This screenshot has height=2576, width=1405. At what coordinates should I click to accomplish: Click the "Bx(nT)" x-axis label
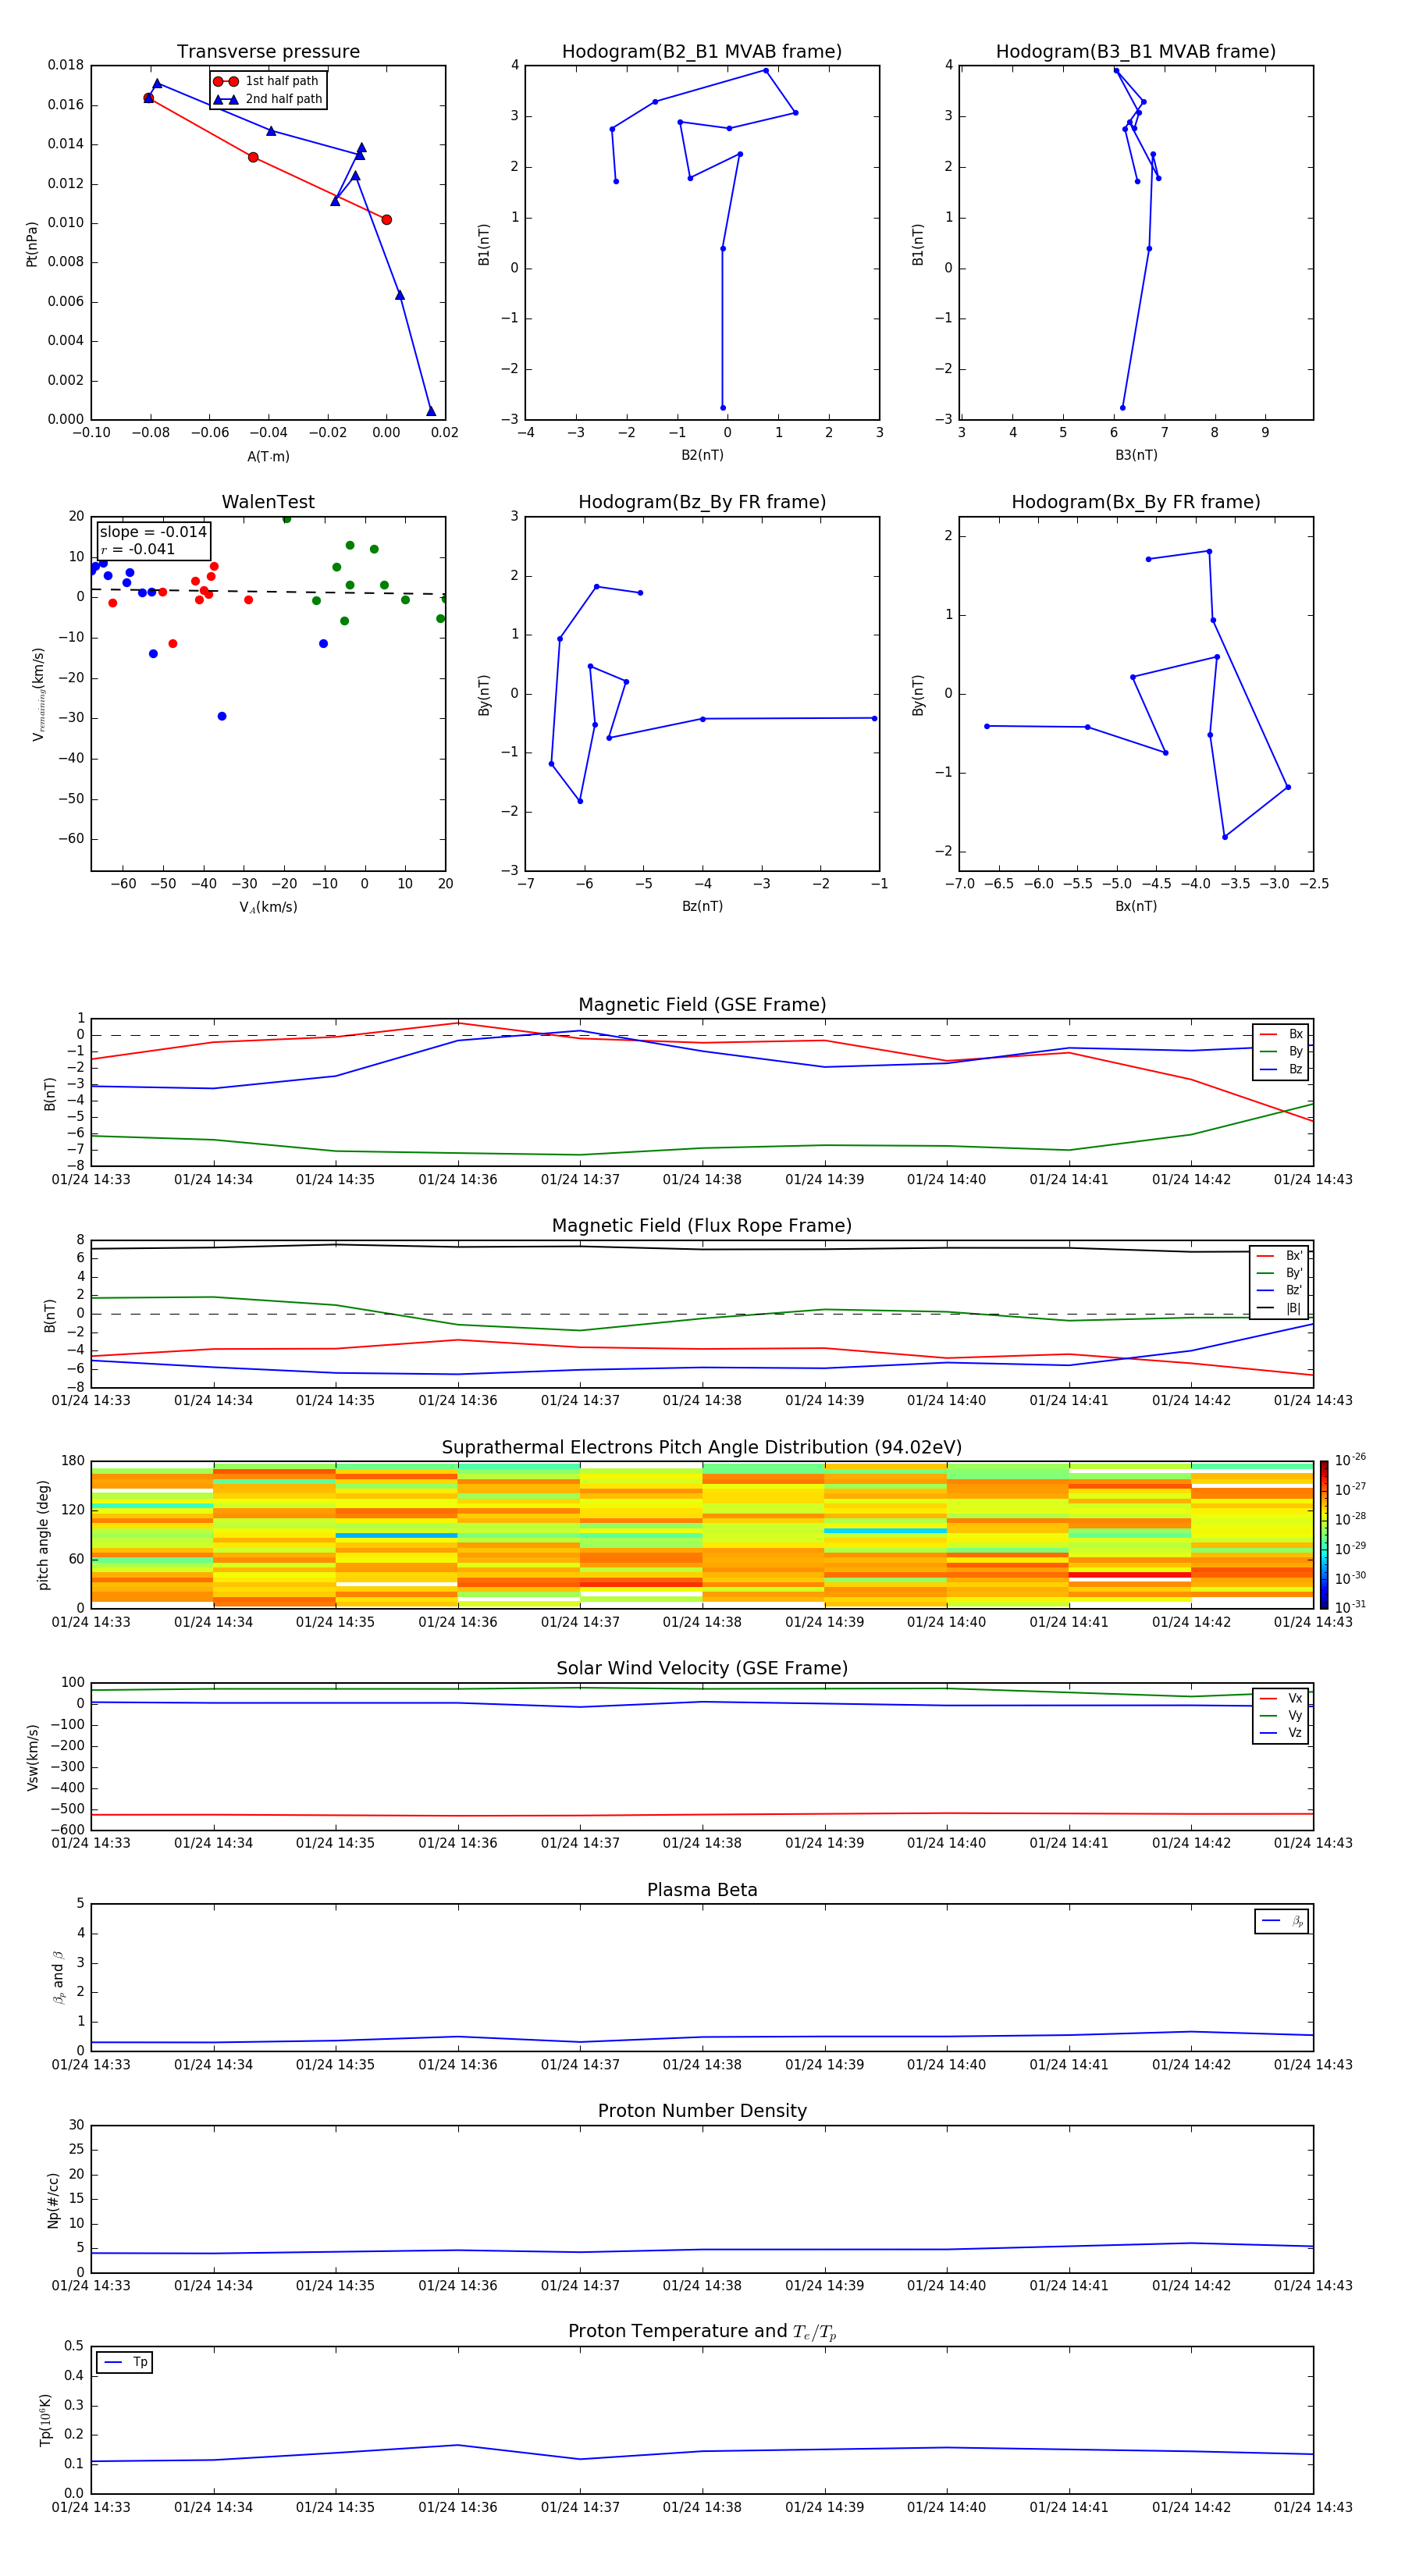click(x=1136, y=906)
